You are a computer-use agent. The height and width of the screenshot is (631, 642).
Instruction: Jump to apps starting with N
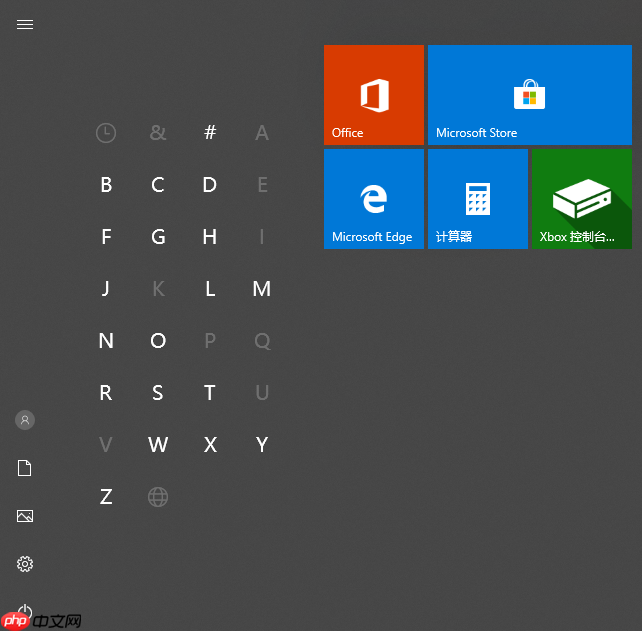(x=106, y=341)
